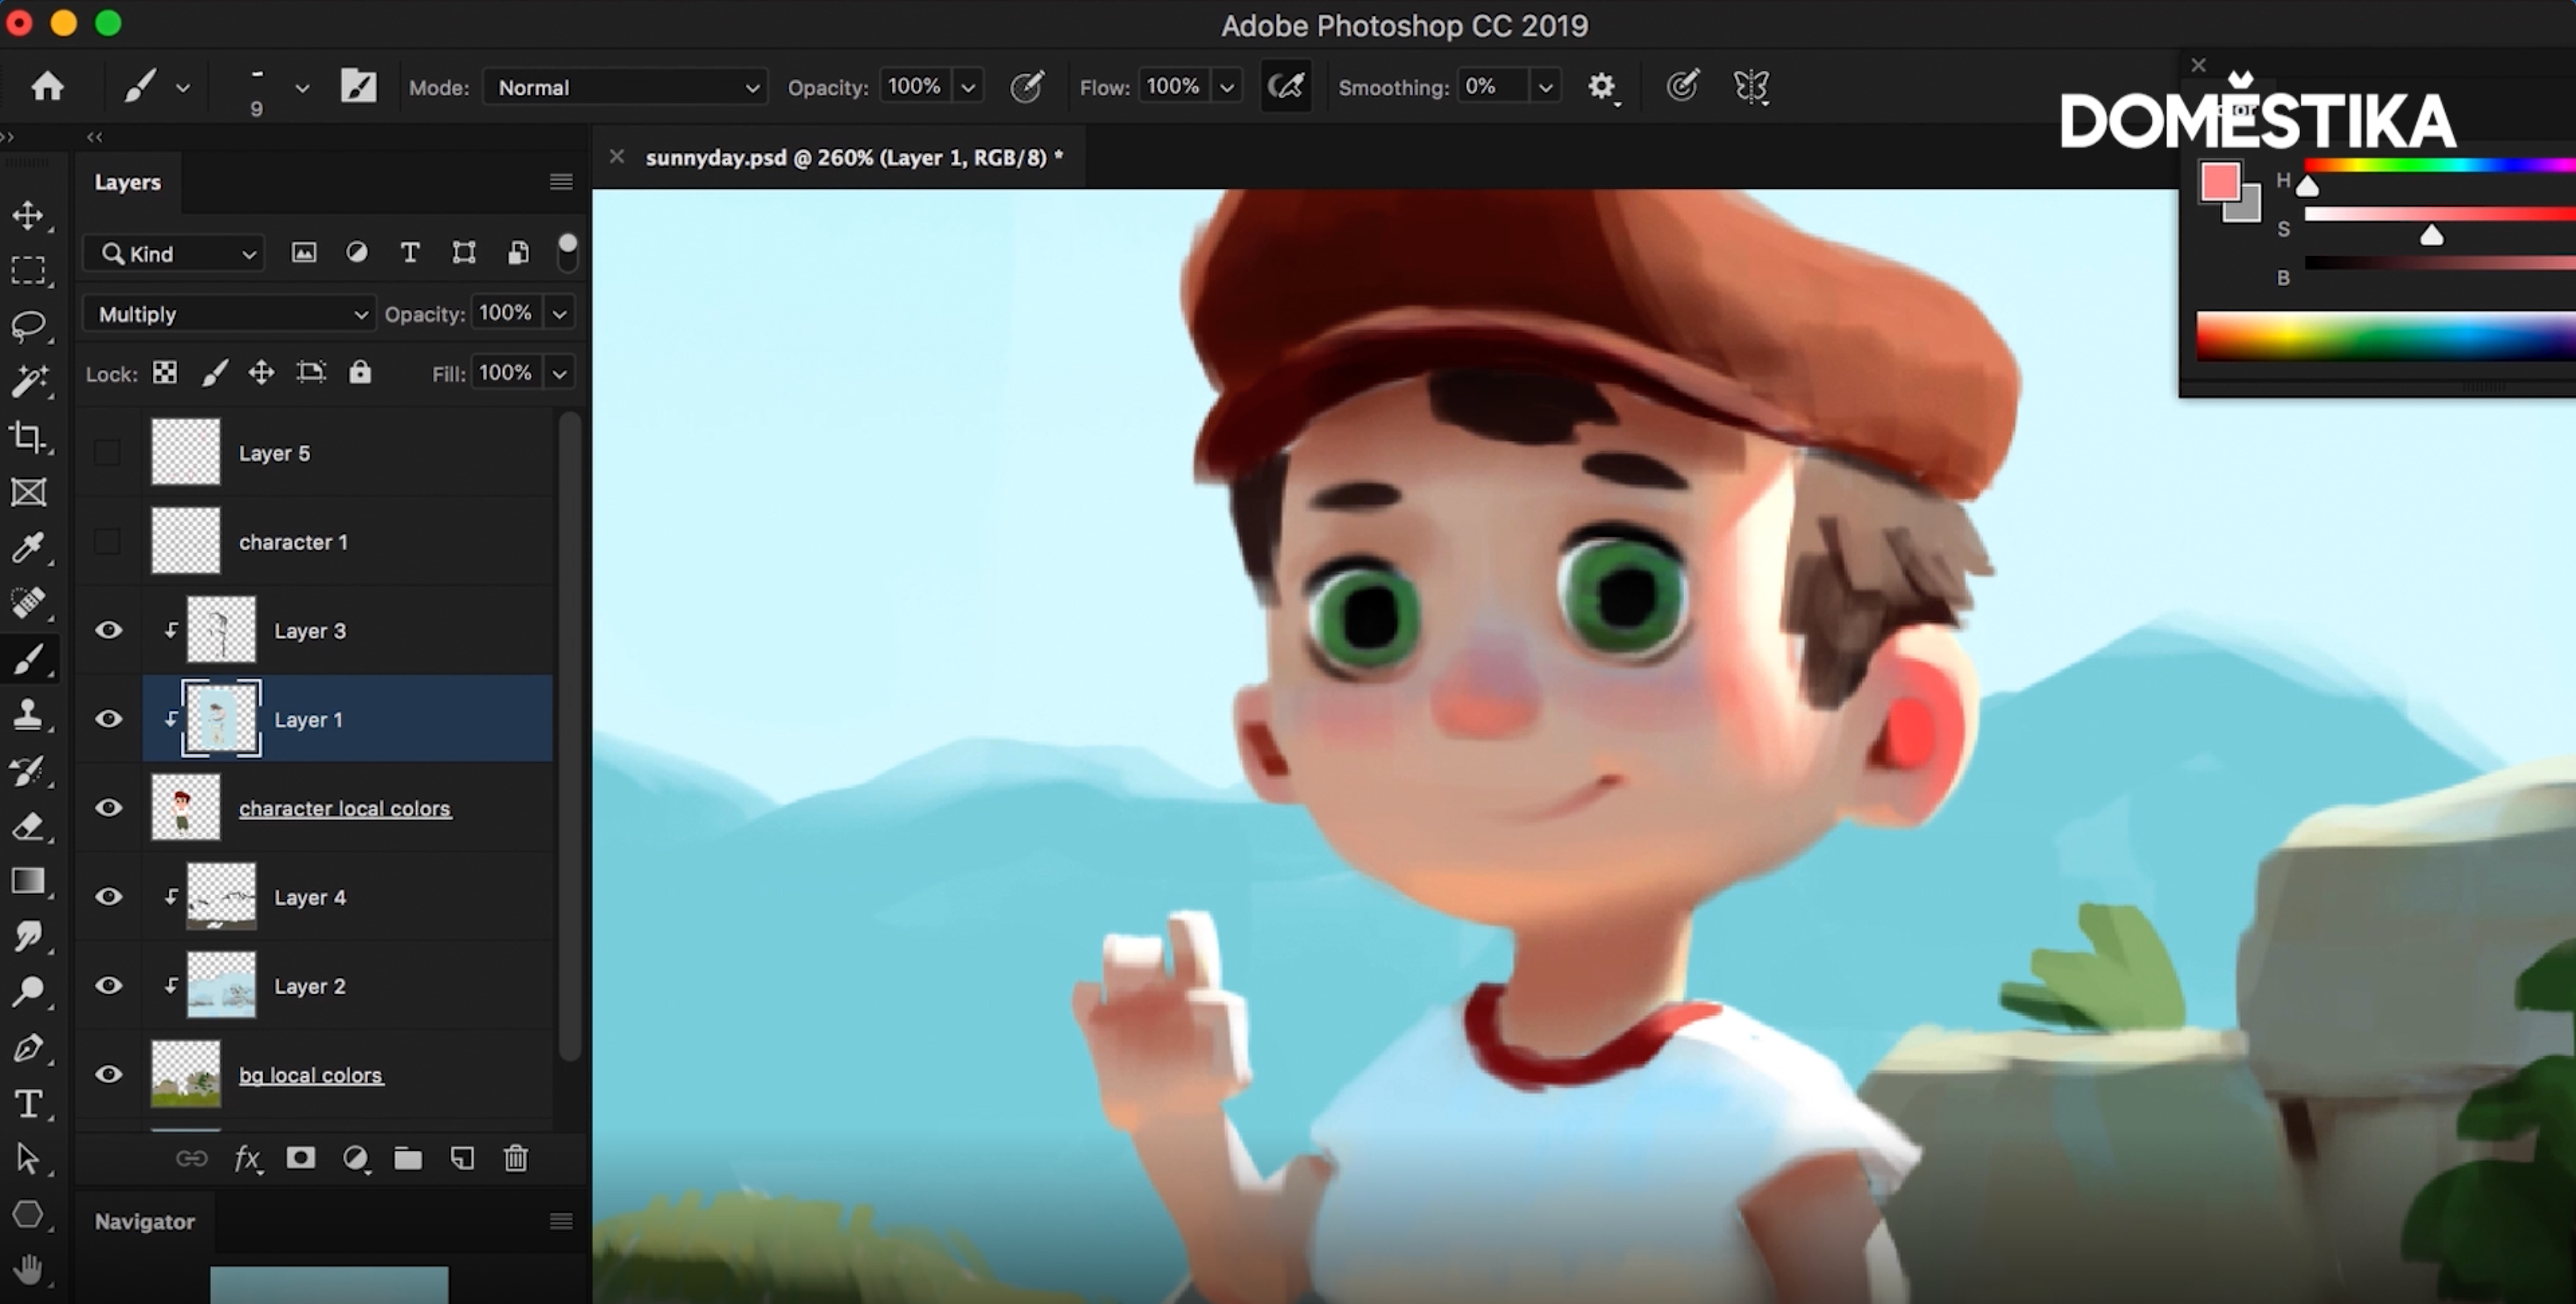Switch to the Navigator tab
The image size is (2576, 1304).
coord(144,1221)
